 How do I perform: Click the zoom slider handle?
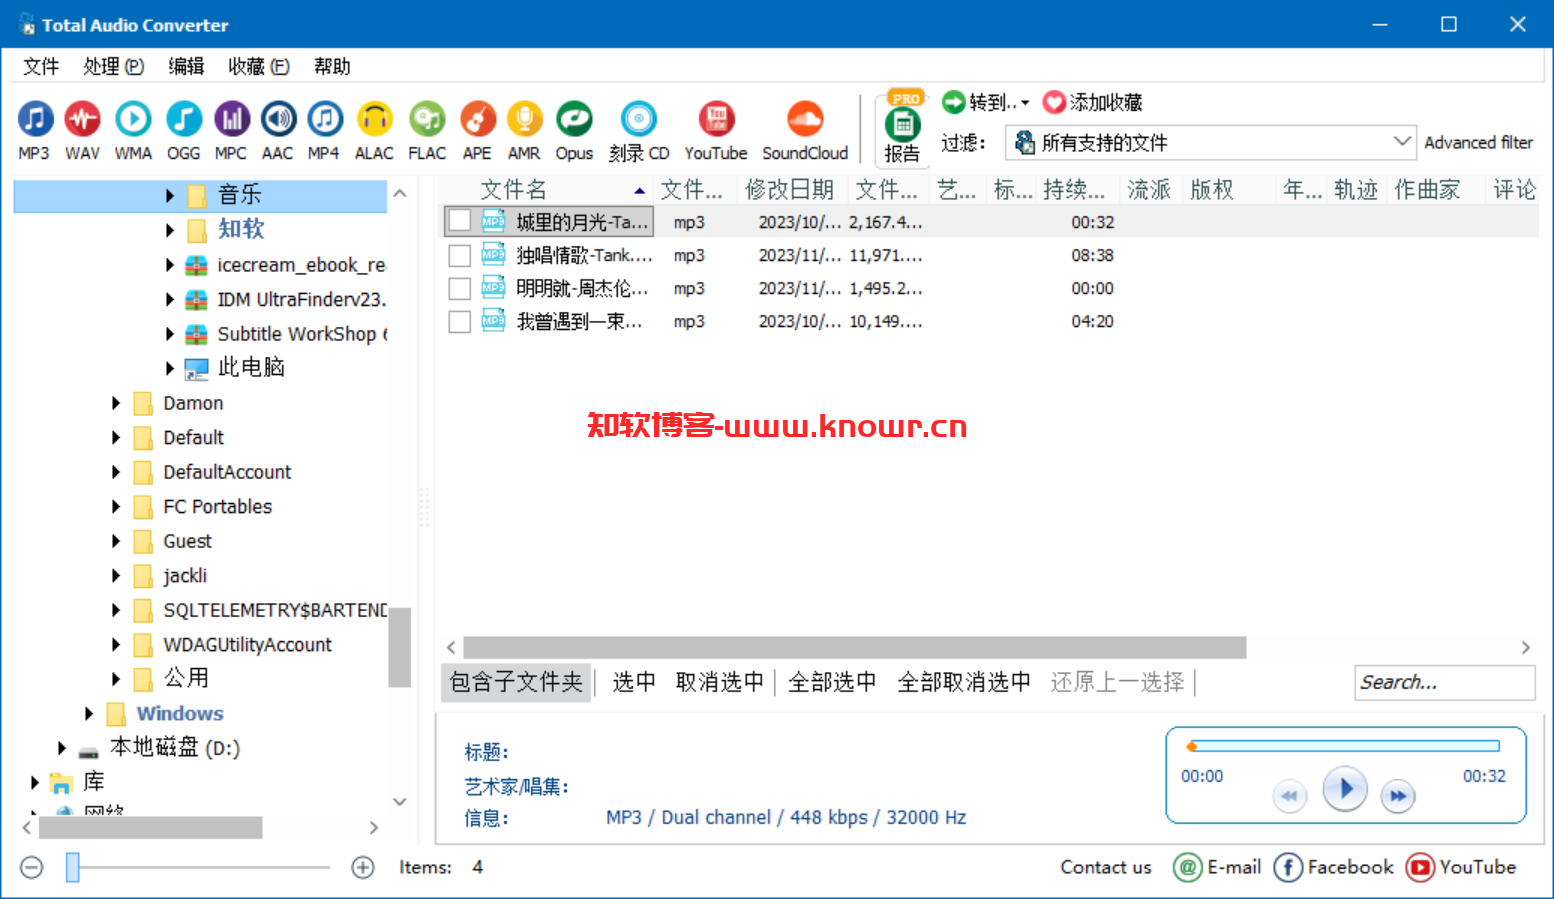72,867
